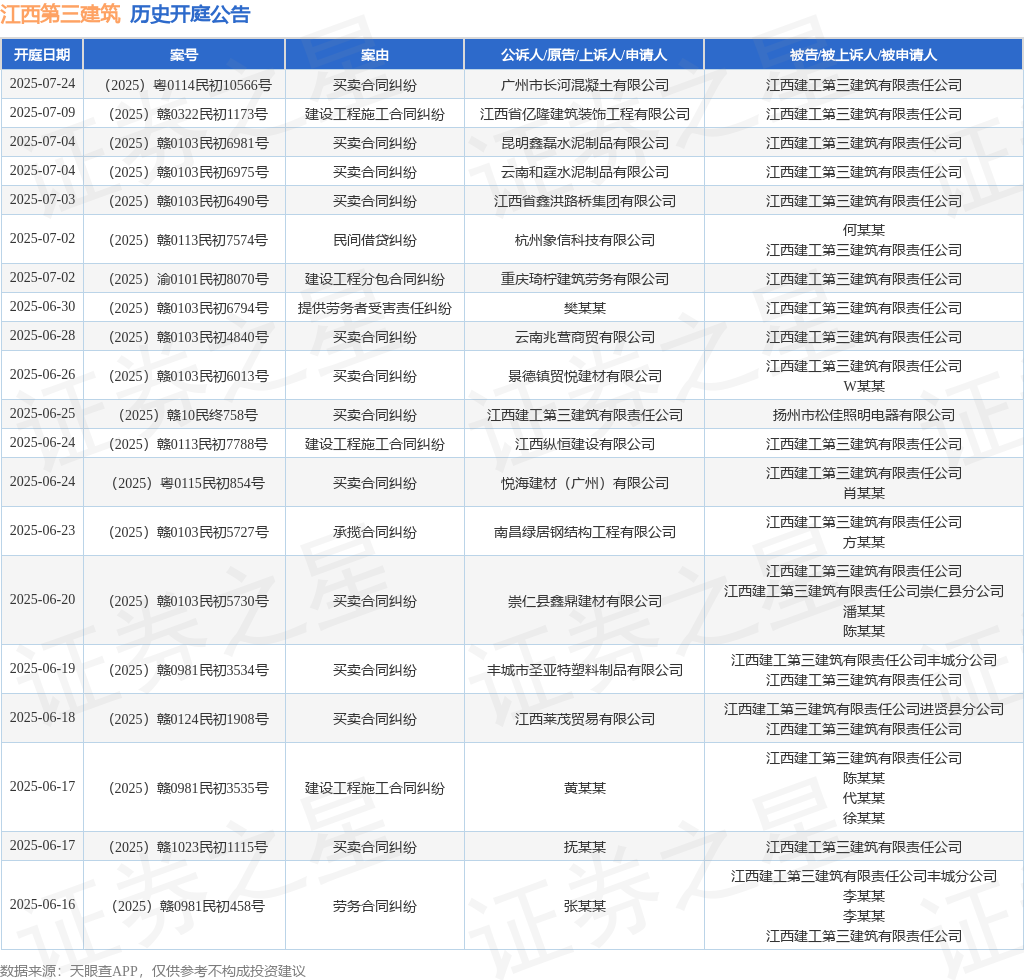
Task: Click plaintiff 广州市长河混凝土有限公司
Action: point(584,86)
